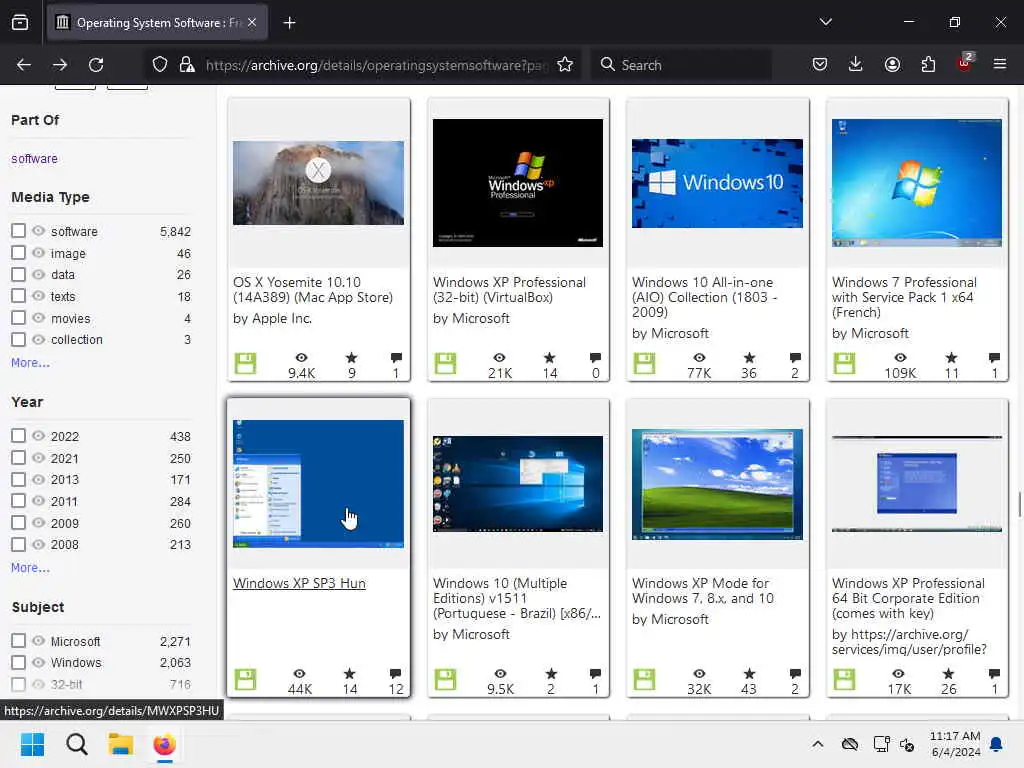Open Windows XP Mode for Windows 7 title

(x=703, y=590)
